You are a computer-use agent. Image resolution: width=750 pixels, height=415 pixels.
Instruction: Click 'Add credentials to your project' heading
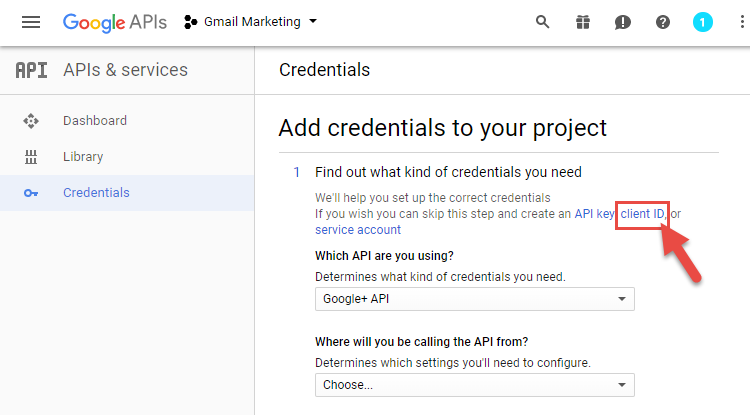pyautogui.click(x=442, y=128)
